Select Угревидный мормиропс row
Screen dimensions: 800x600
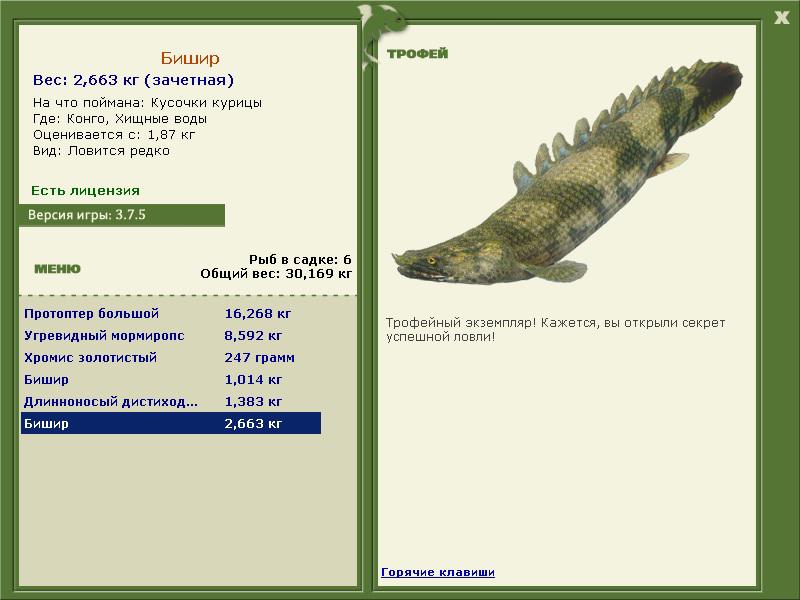(171, 335)
